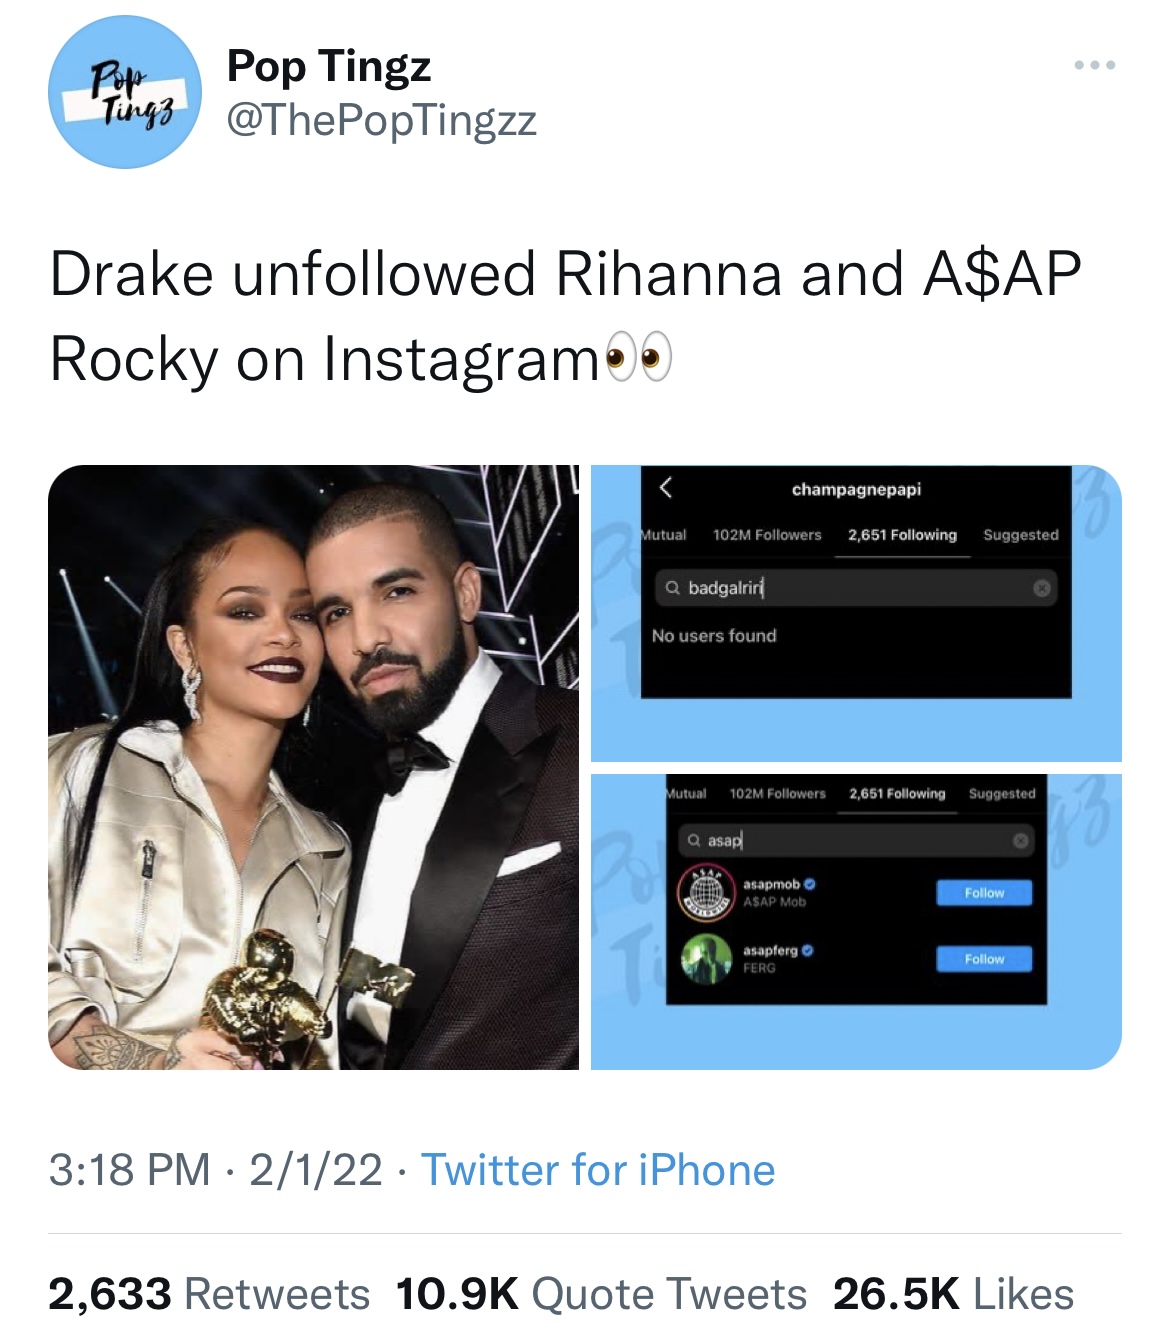Switch to the Mutual tab
The image size is (1170, 1322).
point(664,535)
